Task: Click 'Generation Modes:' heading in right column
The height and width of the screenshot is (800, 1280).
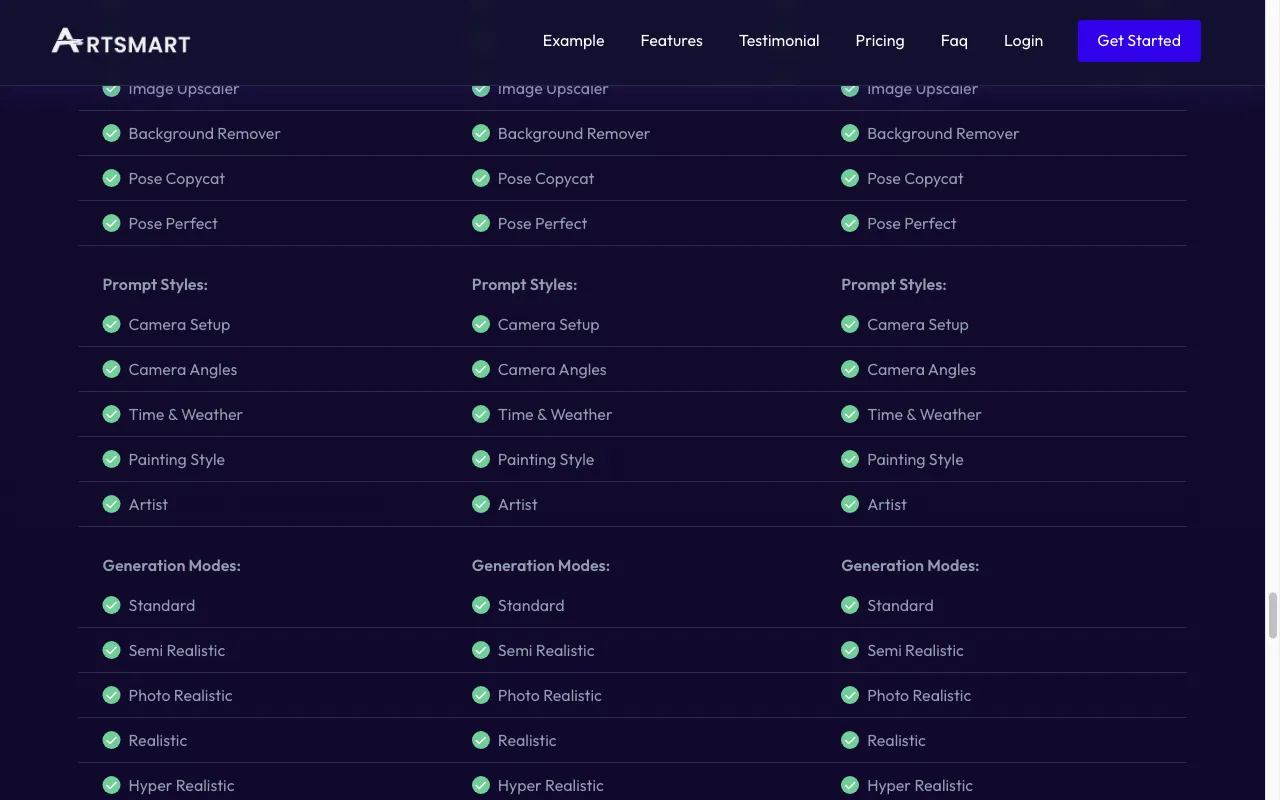Action: [x=910, y=566]
